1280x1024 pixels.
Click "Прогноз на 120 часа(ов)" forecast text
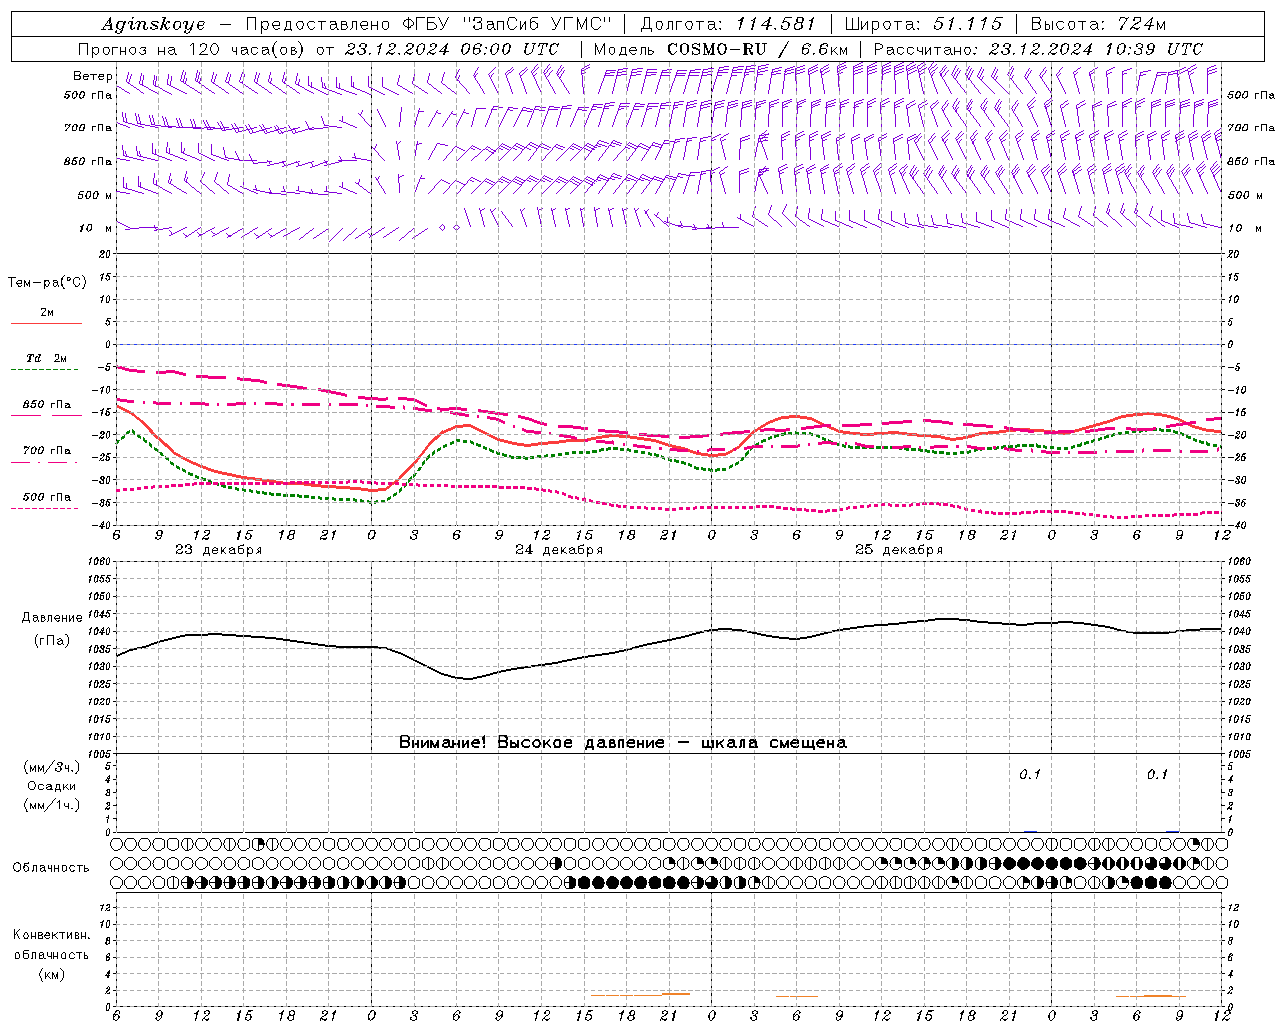tap(193, 49)
